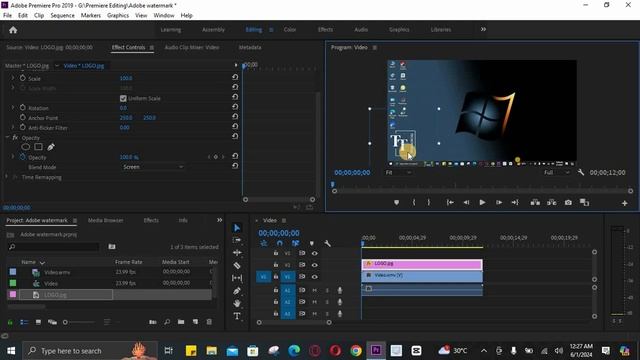The width and height of the screenshot is (640, 360).
Task: Click pink label swatch of LOGO.jpg
Action: click(x=13, y=294)
